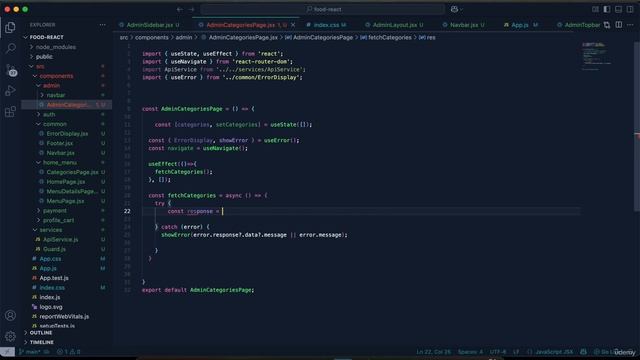Click the fetchCategories breadcrumb

(390, 38)
